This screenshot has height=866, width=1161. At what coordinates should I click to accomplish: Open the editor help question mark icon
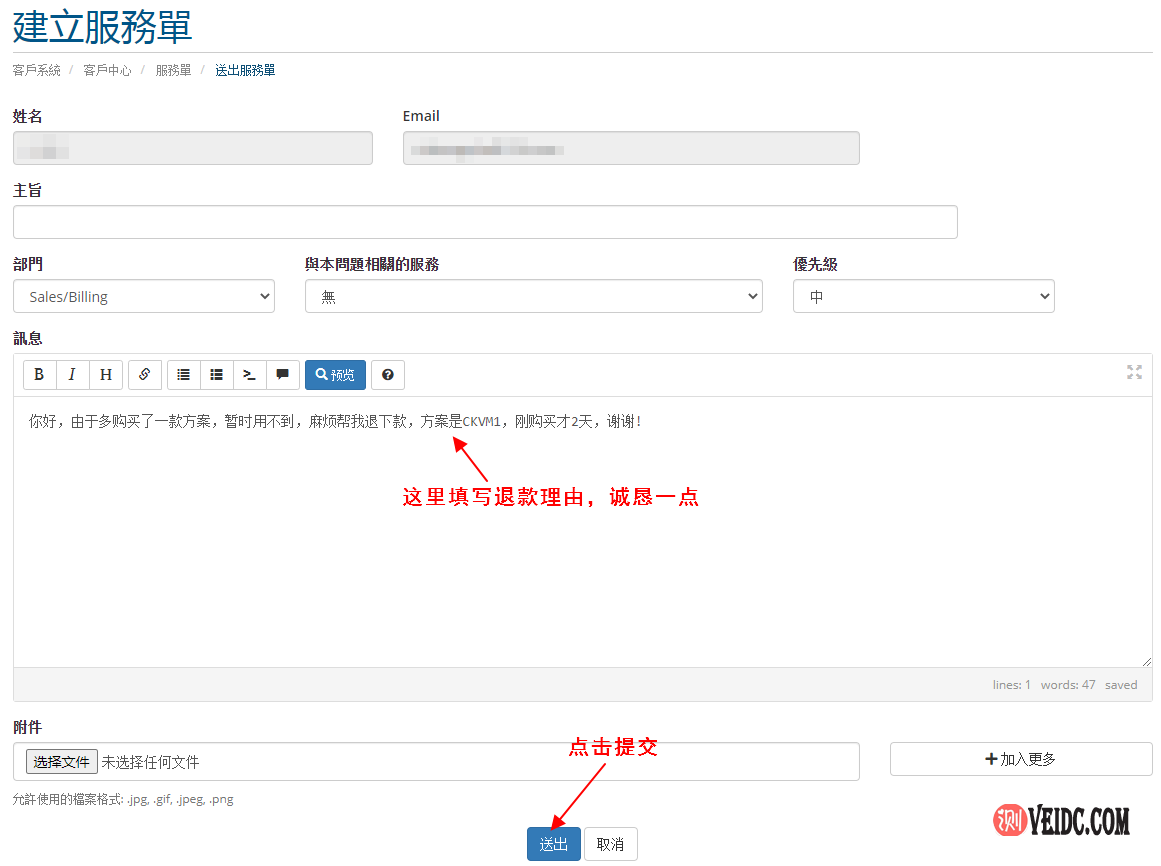388,375
